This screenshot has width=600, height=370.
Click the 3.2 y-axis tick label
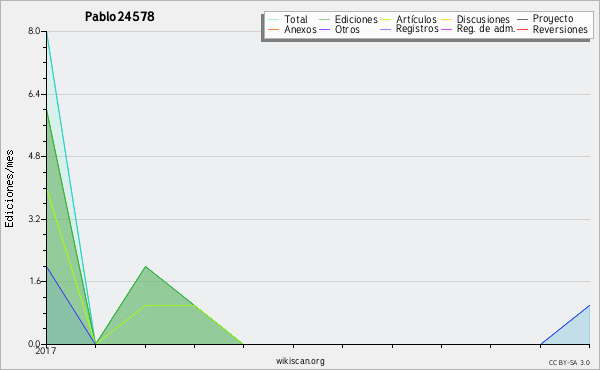coord(34,219)
